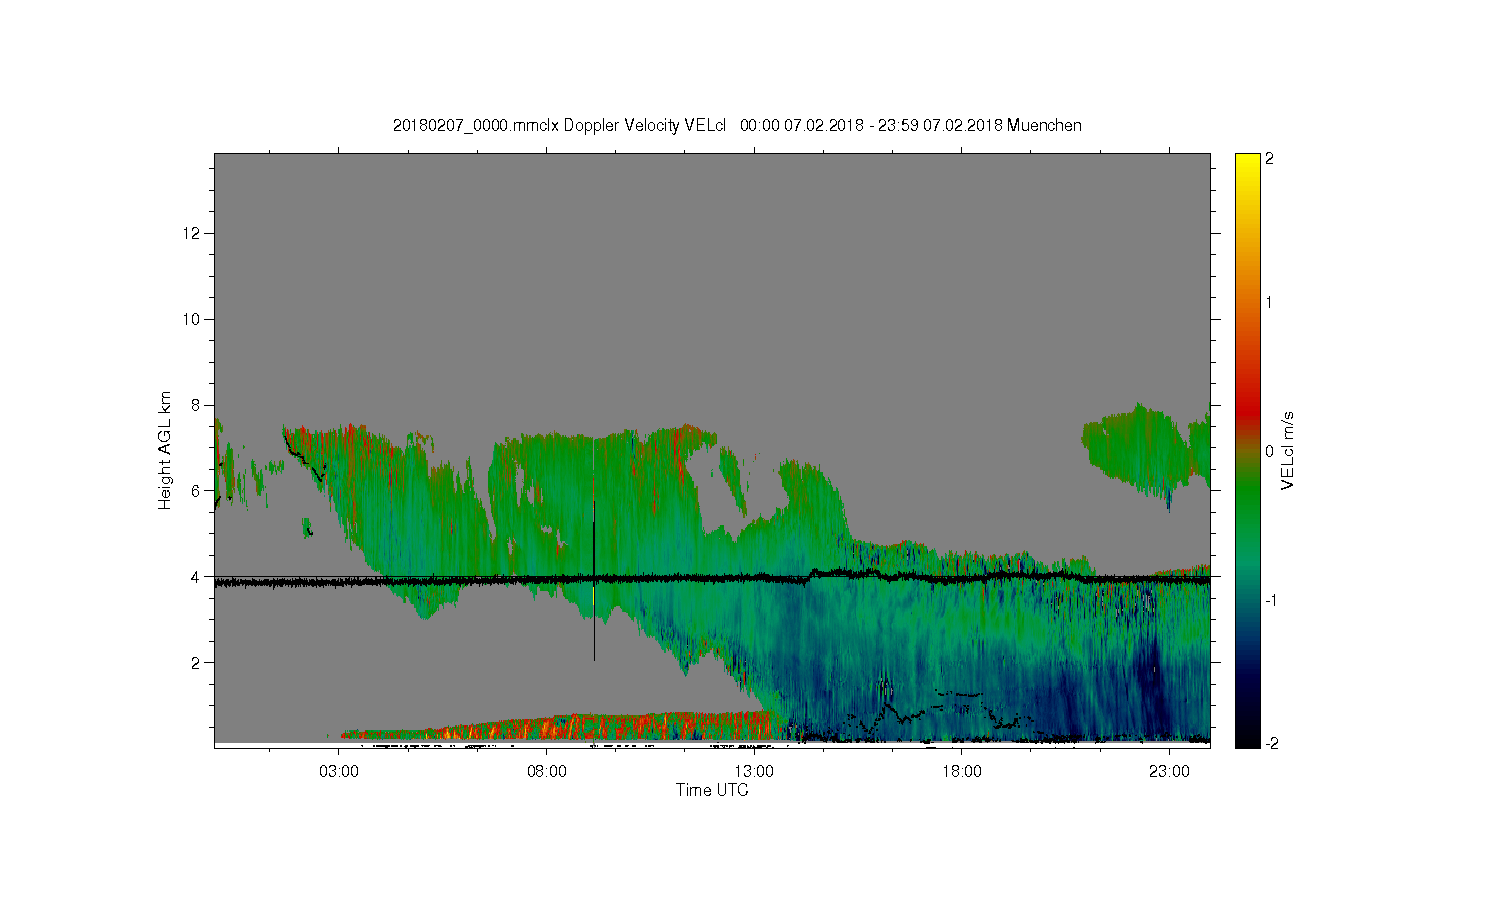
Task: Click the height tick label 8
Action: [197, 405]
